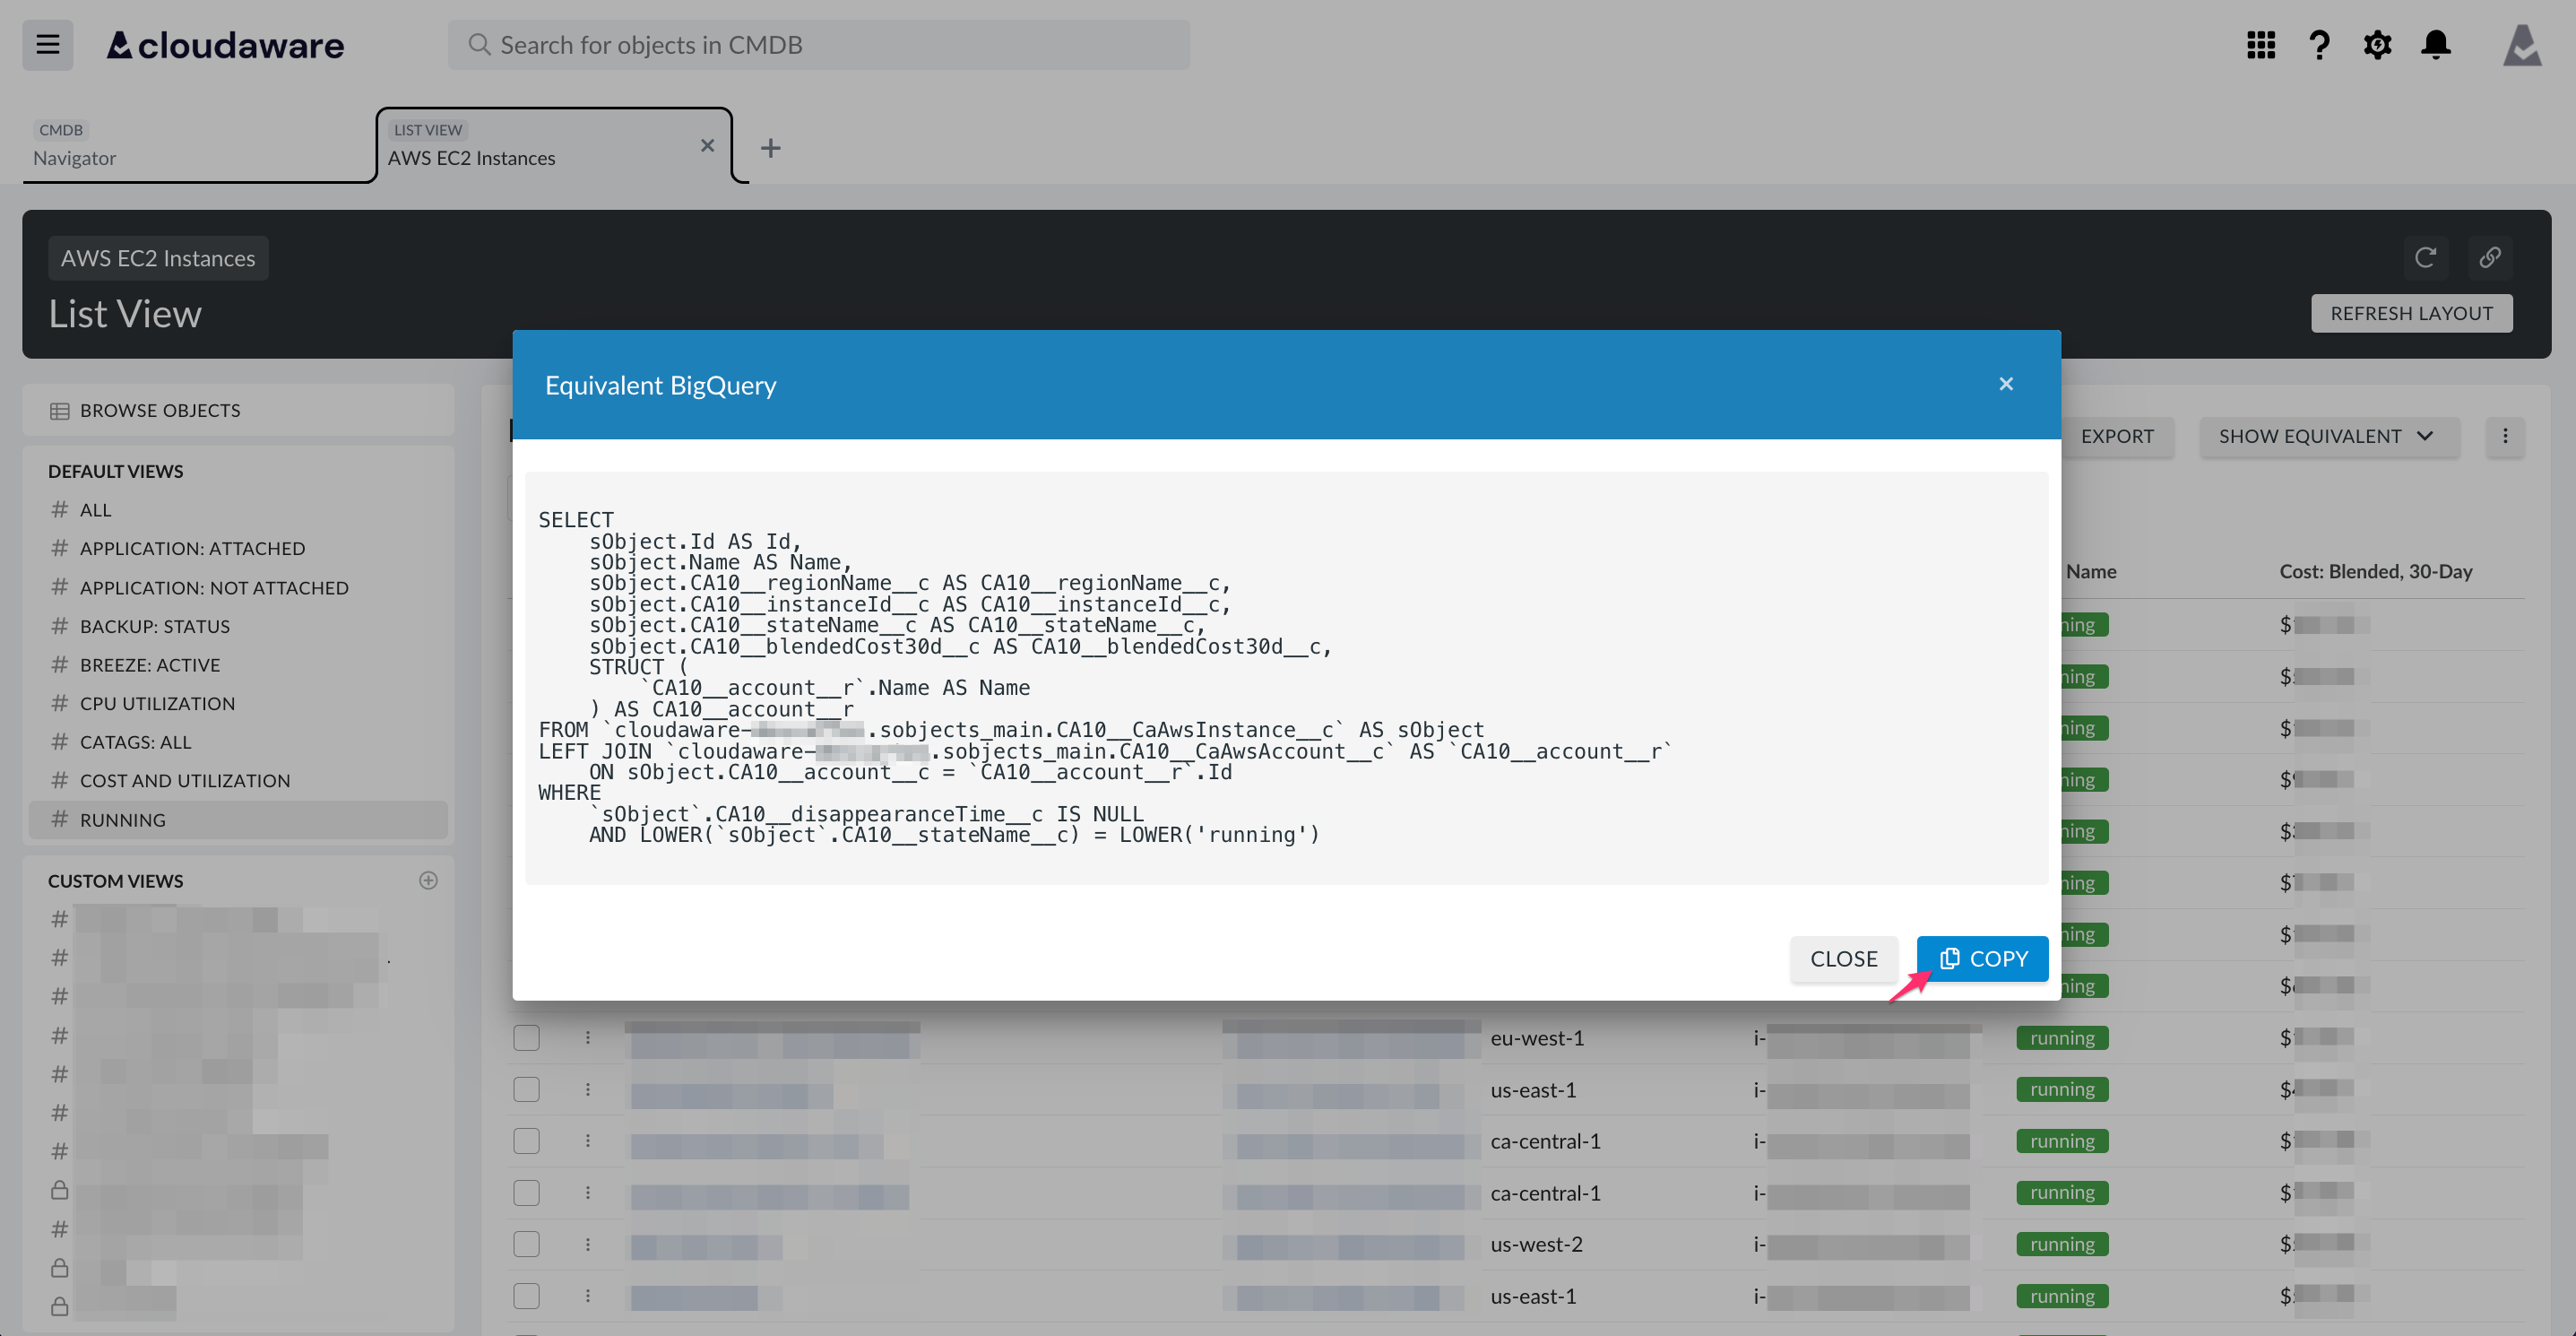2576x1336 pixels.
Task: Add a new custom view
Action: 428,880
